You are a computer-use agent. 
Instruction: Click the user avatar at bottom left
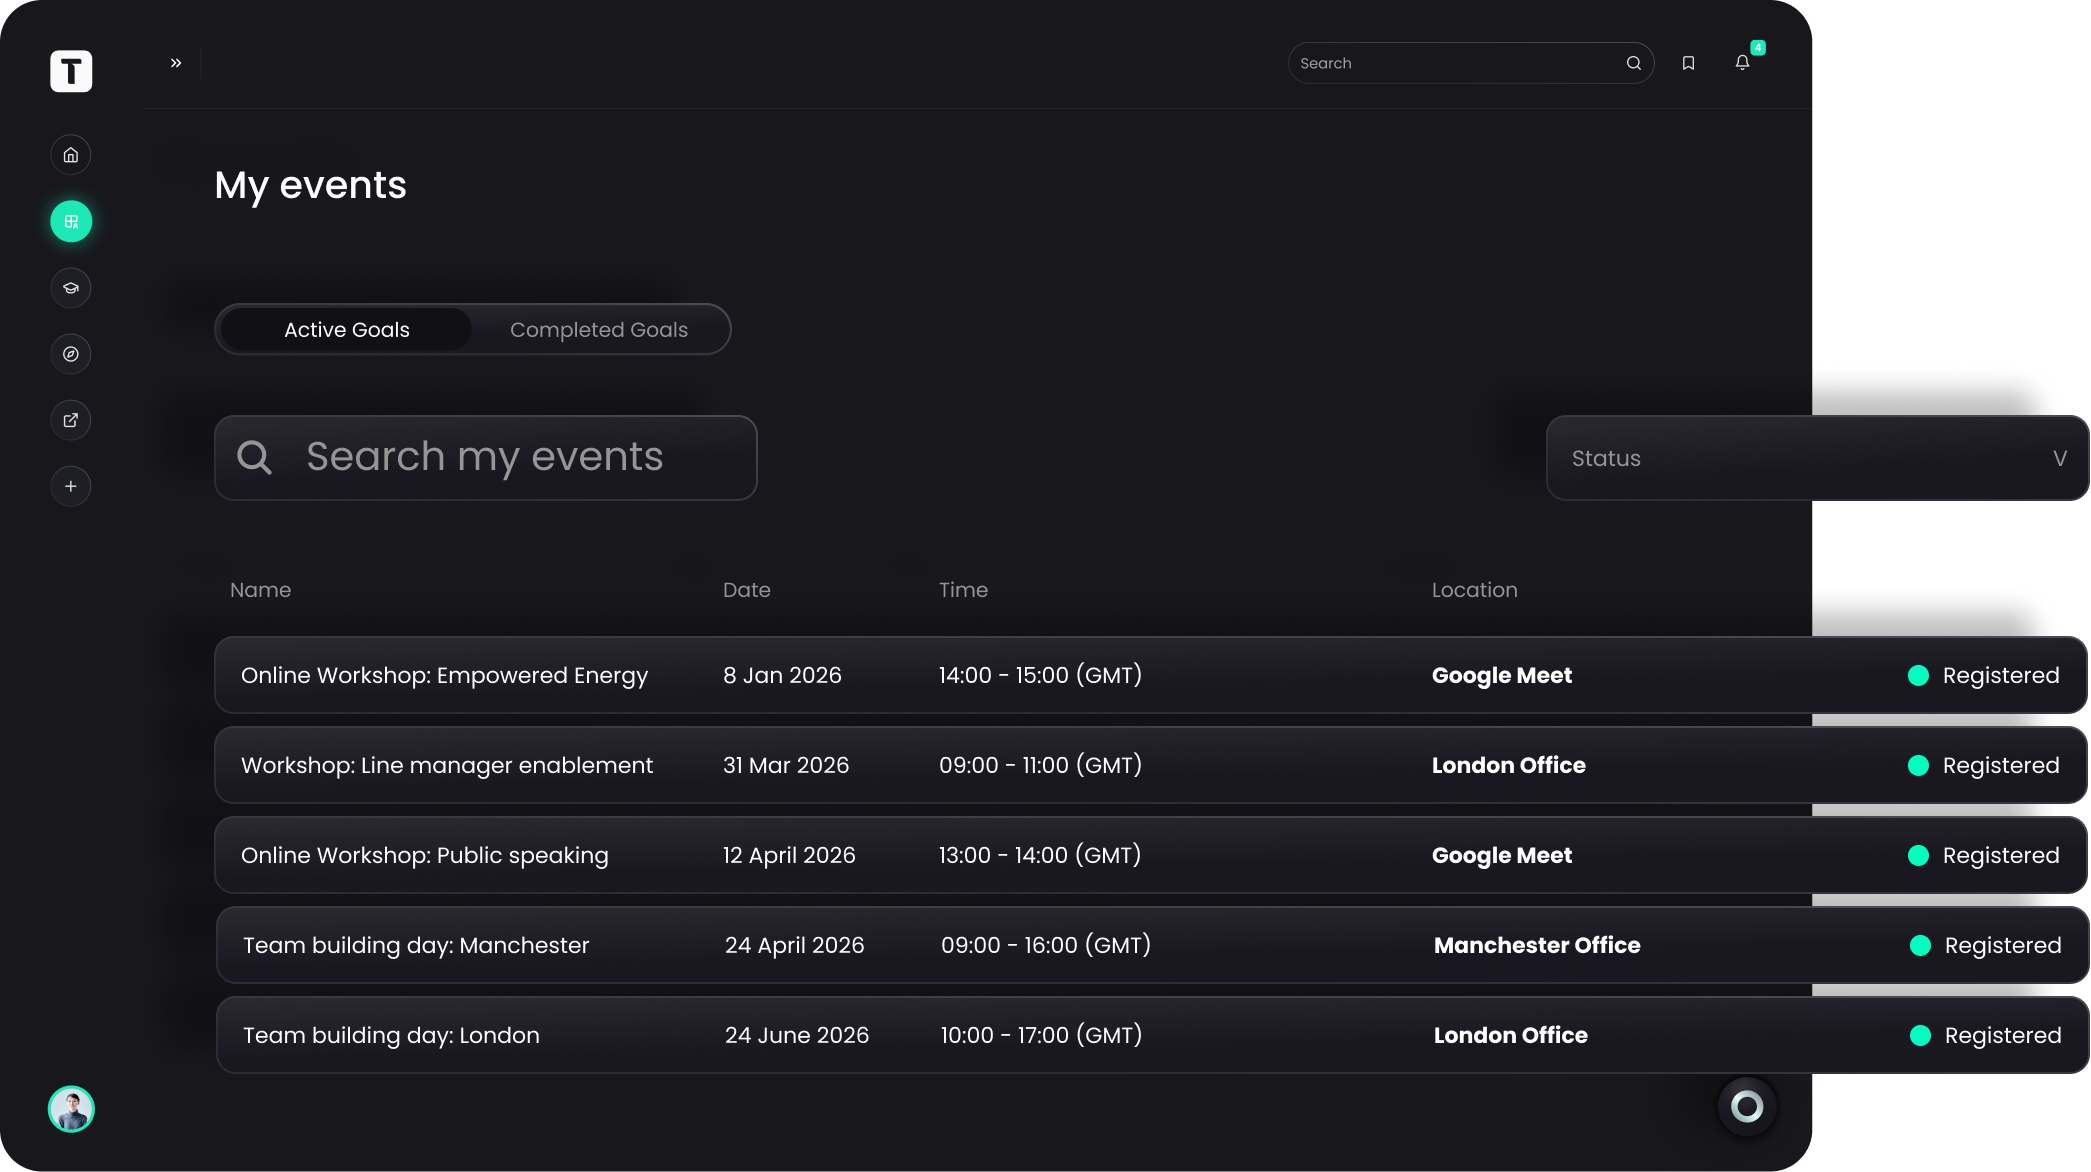coord(71,1109)
